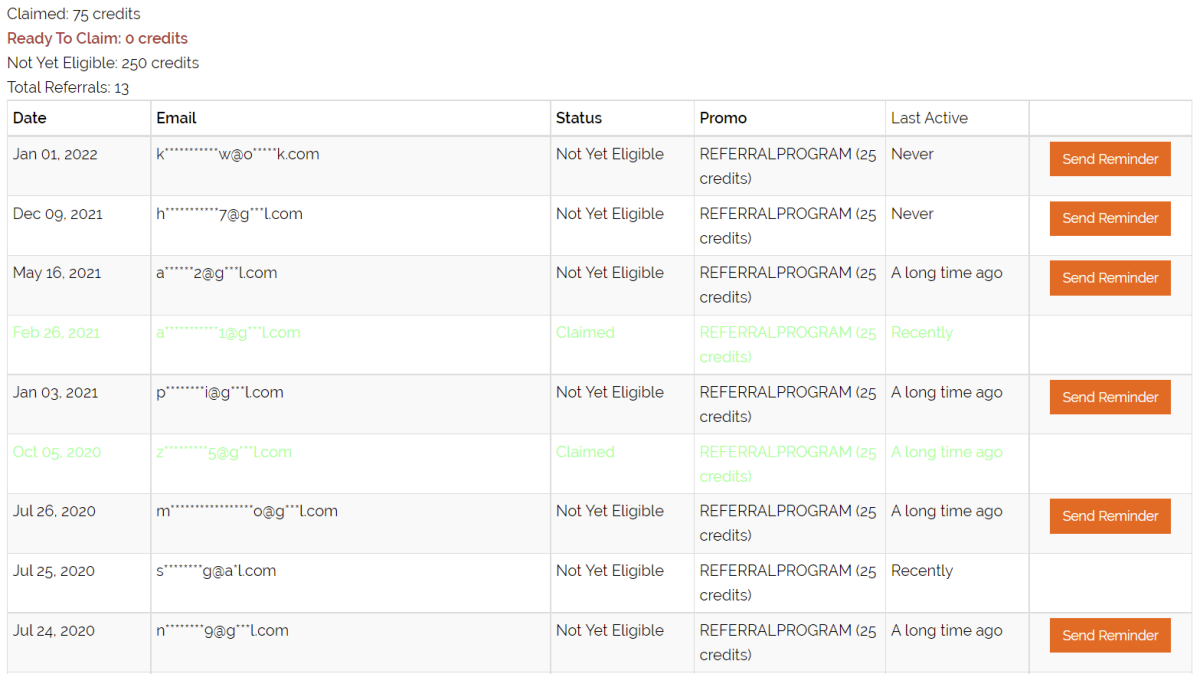The image size is (1200, 674).
Task: Click the 'Not Yet Eligible: 250 credits' text
Action: [x=103, y=63]
